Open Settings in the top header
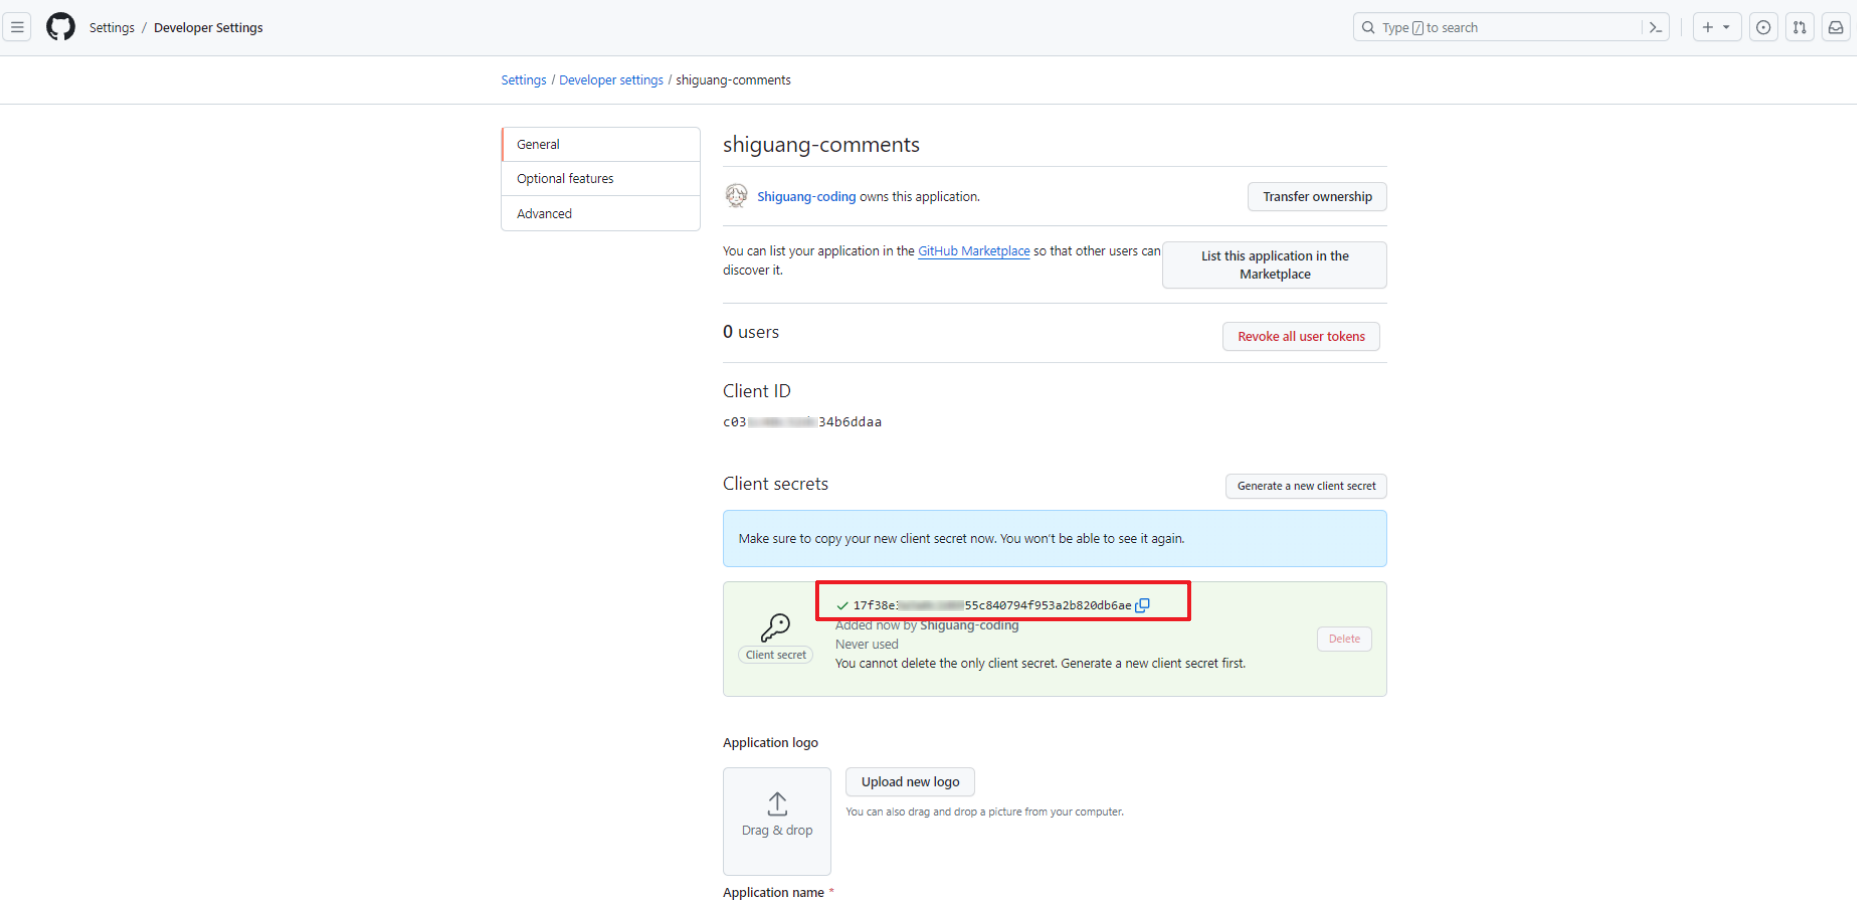This screenshot has width=1857, height=919. [x=112, y=28]
